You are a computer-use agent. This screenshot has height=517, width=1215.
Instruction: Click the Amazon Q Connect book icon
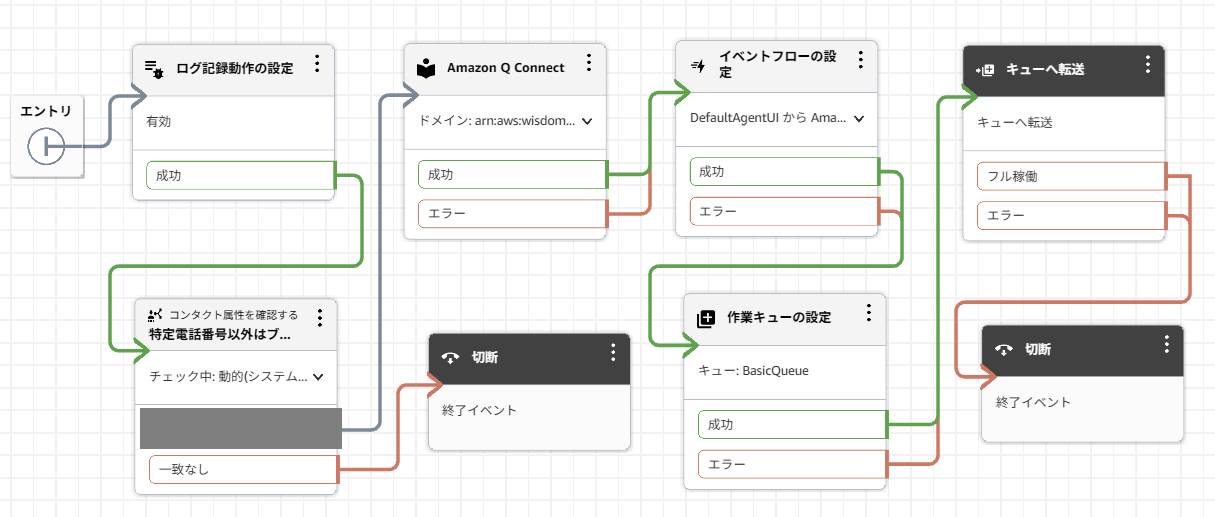426,68
